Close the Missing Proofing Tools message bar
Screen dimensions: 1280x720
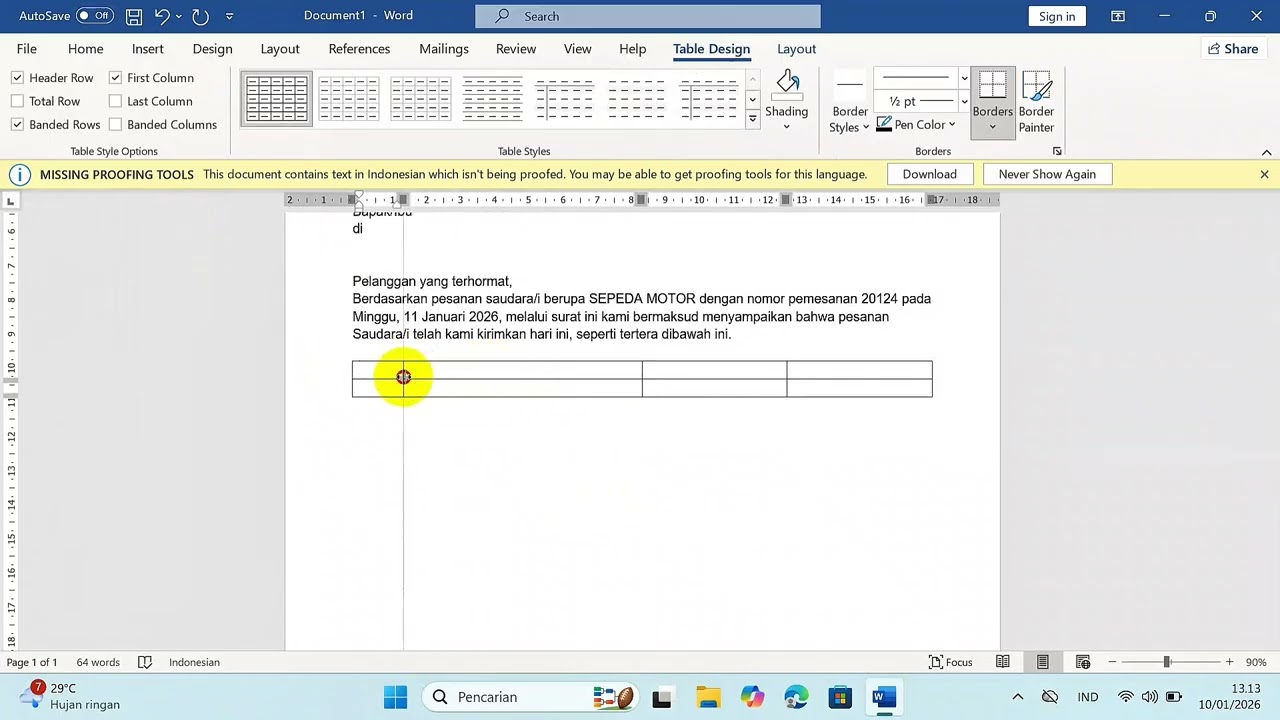(x=1264, y=174)
